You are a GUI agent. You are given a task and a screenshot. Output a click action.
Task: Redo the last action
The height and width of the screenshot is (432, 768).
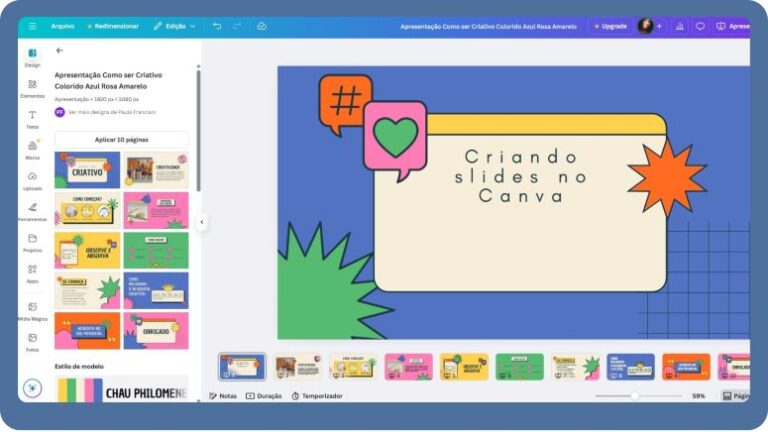(237, 26)
